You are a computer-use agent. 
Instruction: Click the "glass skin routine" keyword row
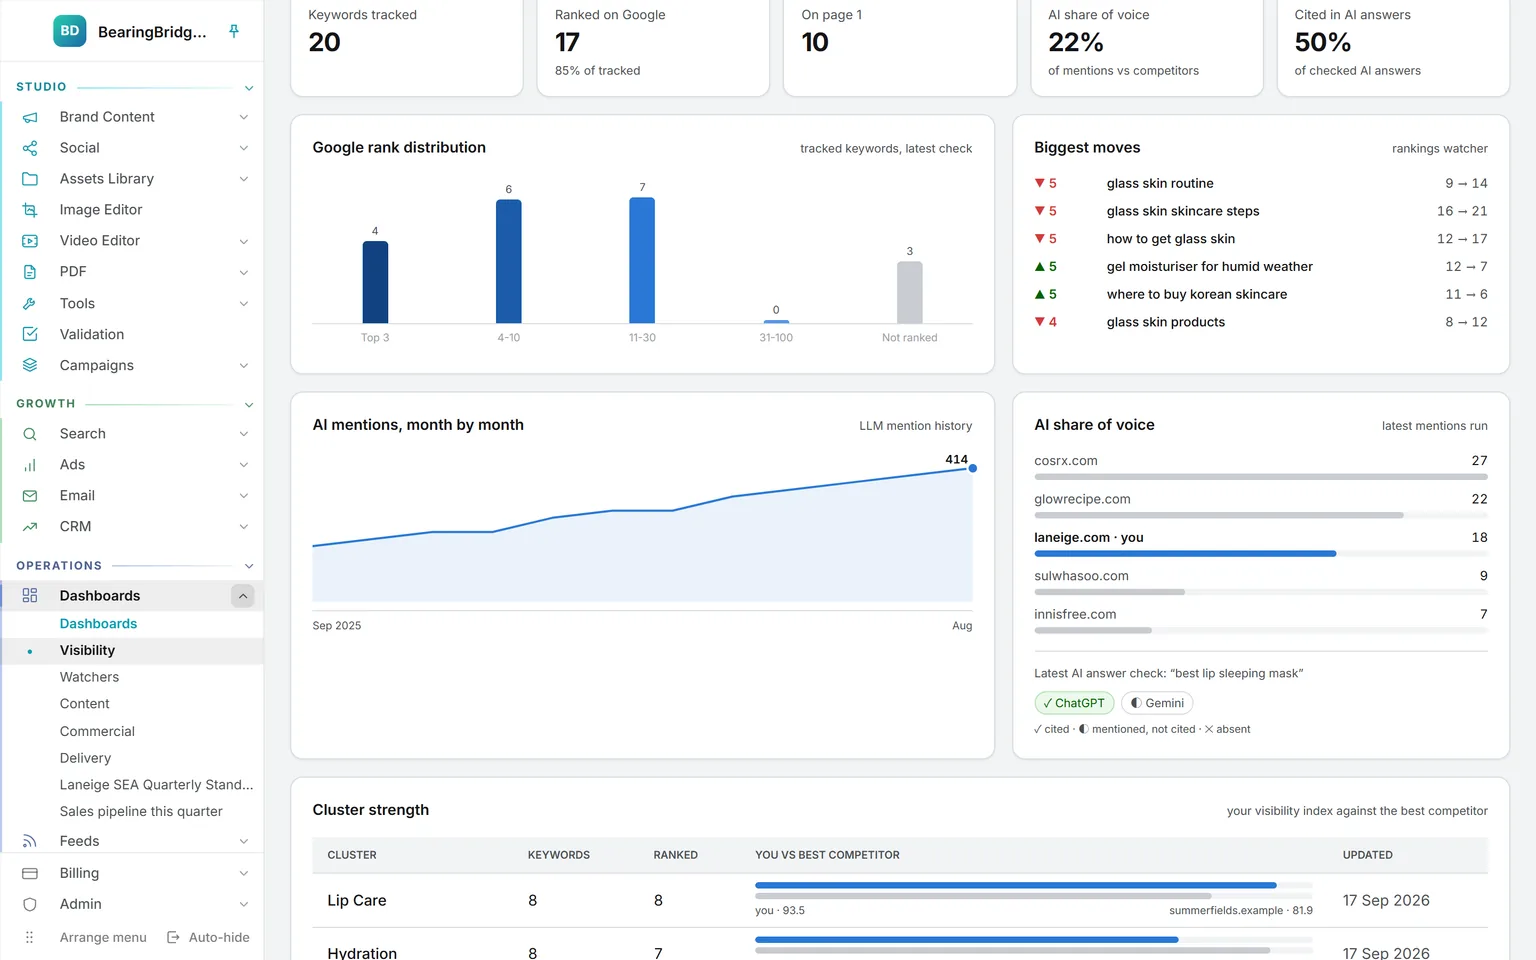point(1261,183)
